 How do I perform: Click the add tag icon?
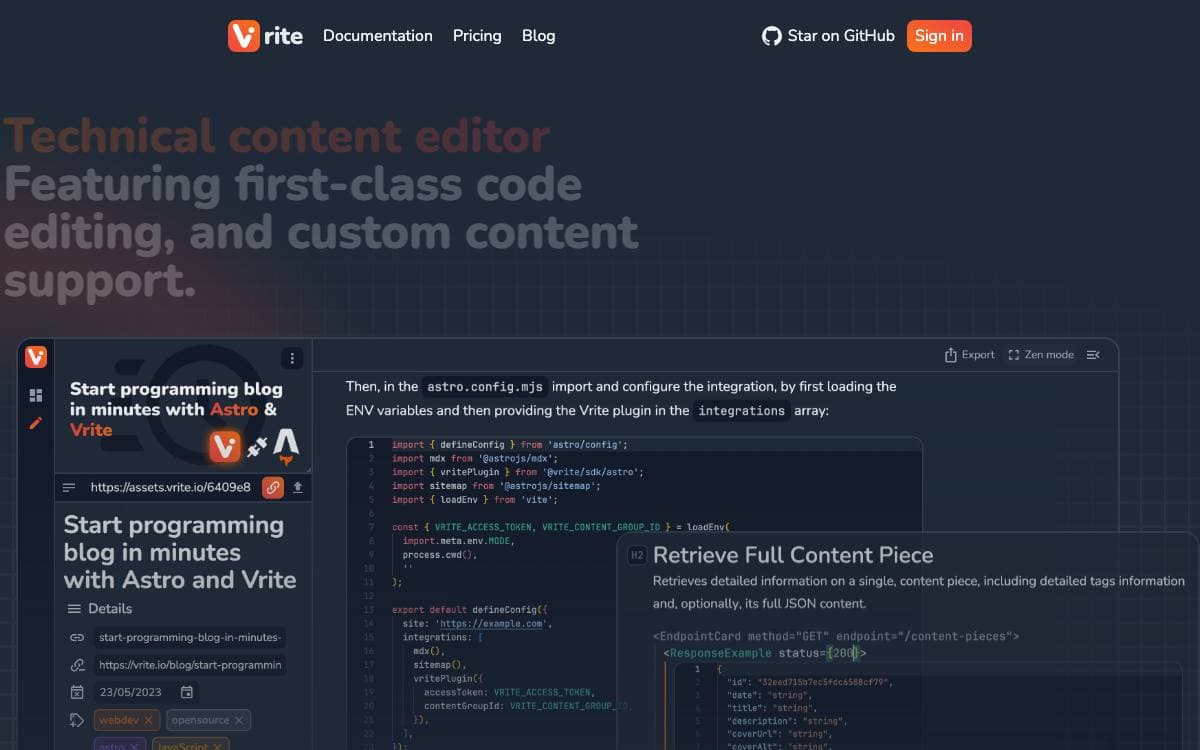coord(77,720)
